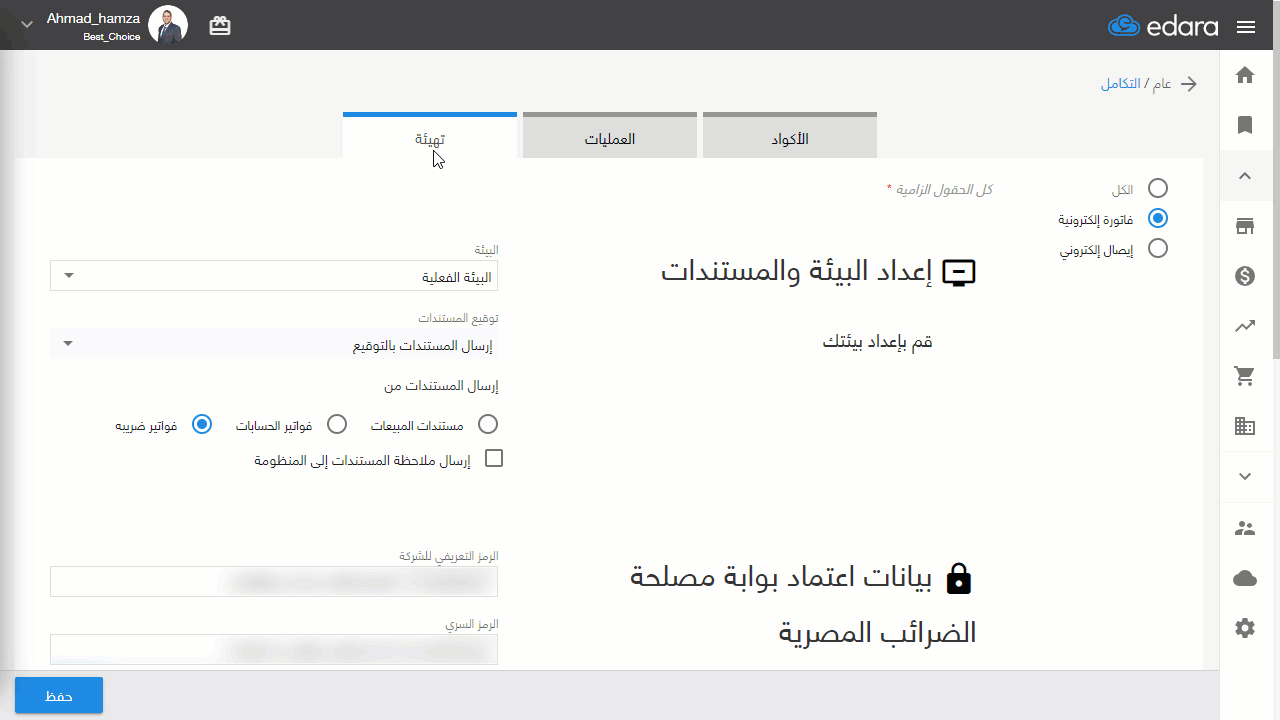
Task: Click the الرمز التعريفي للشركة field
Action: (x=274, y=581)
